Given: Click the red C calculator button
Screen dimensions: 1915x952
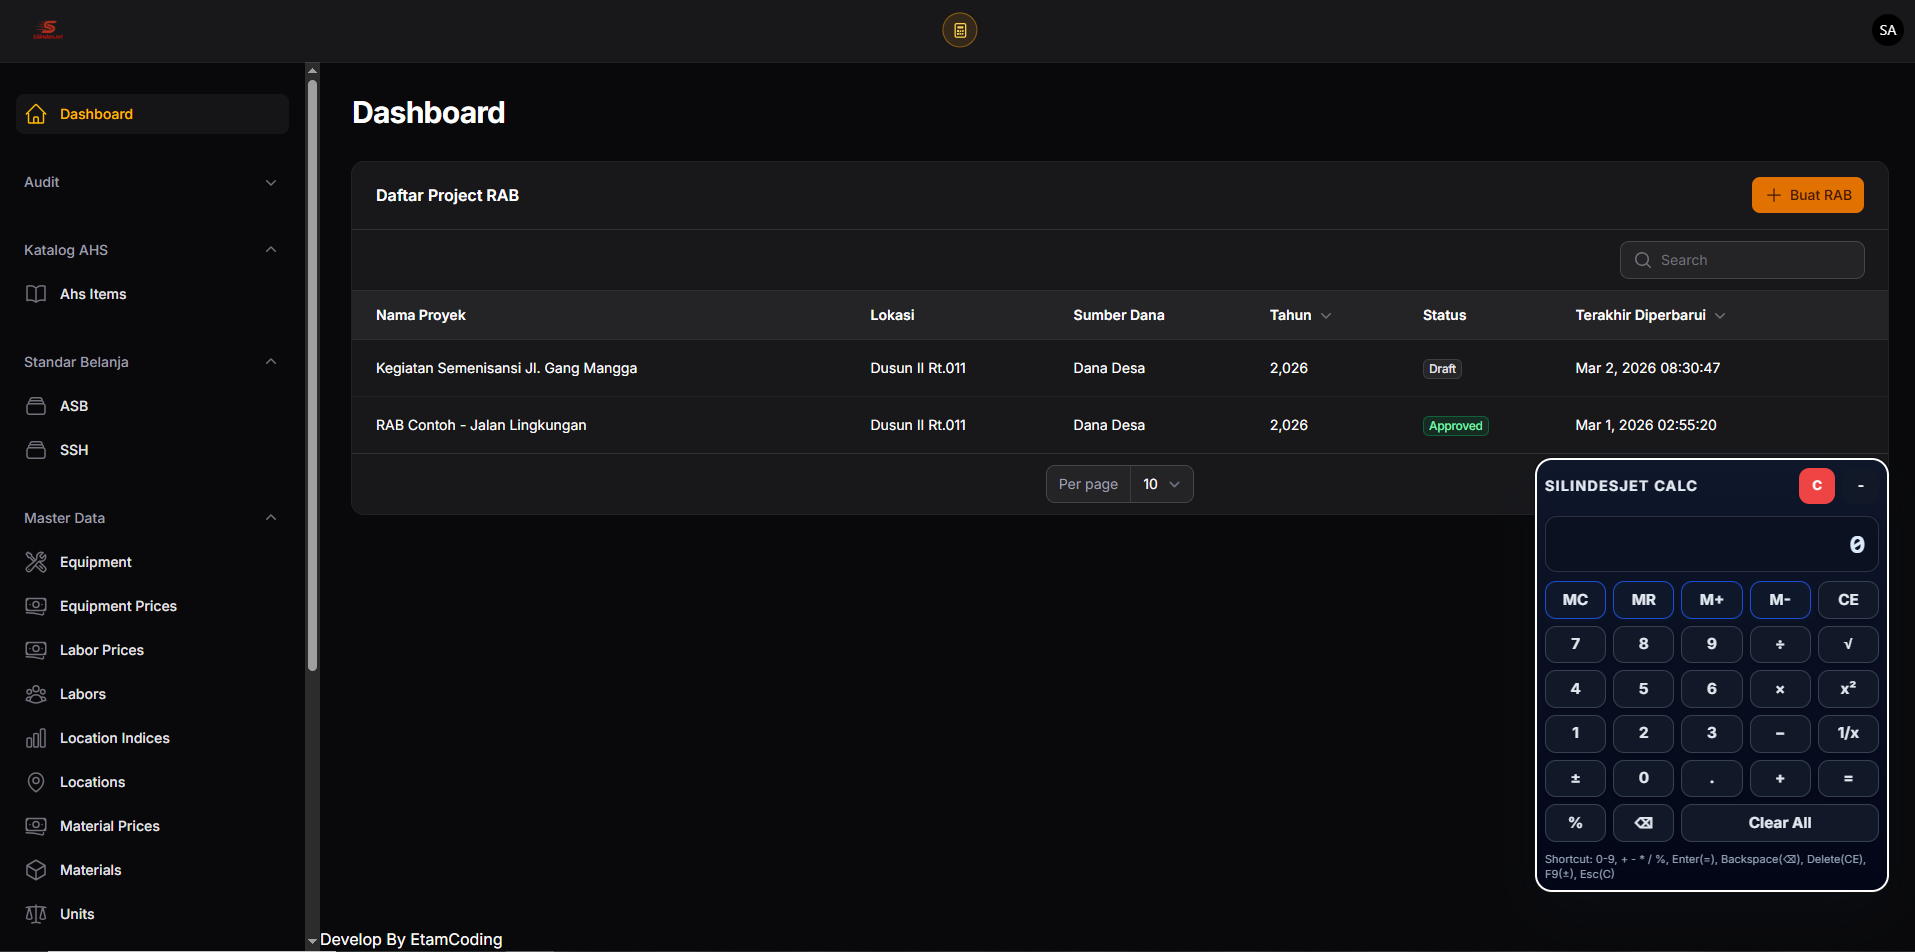Looking at the screenshot, I should (1816, 486).
